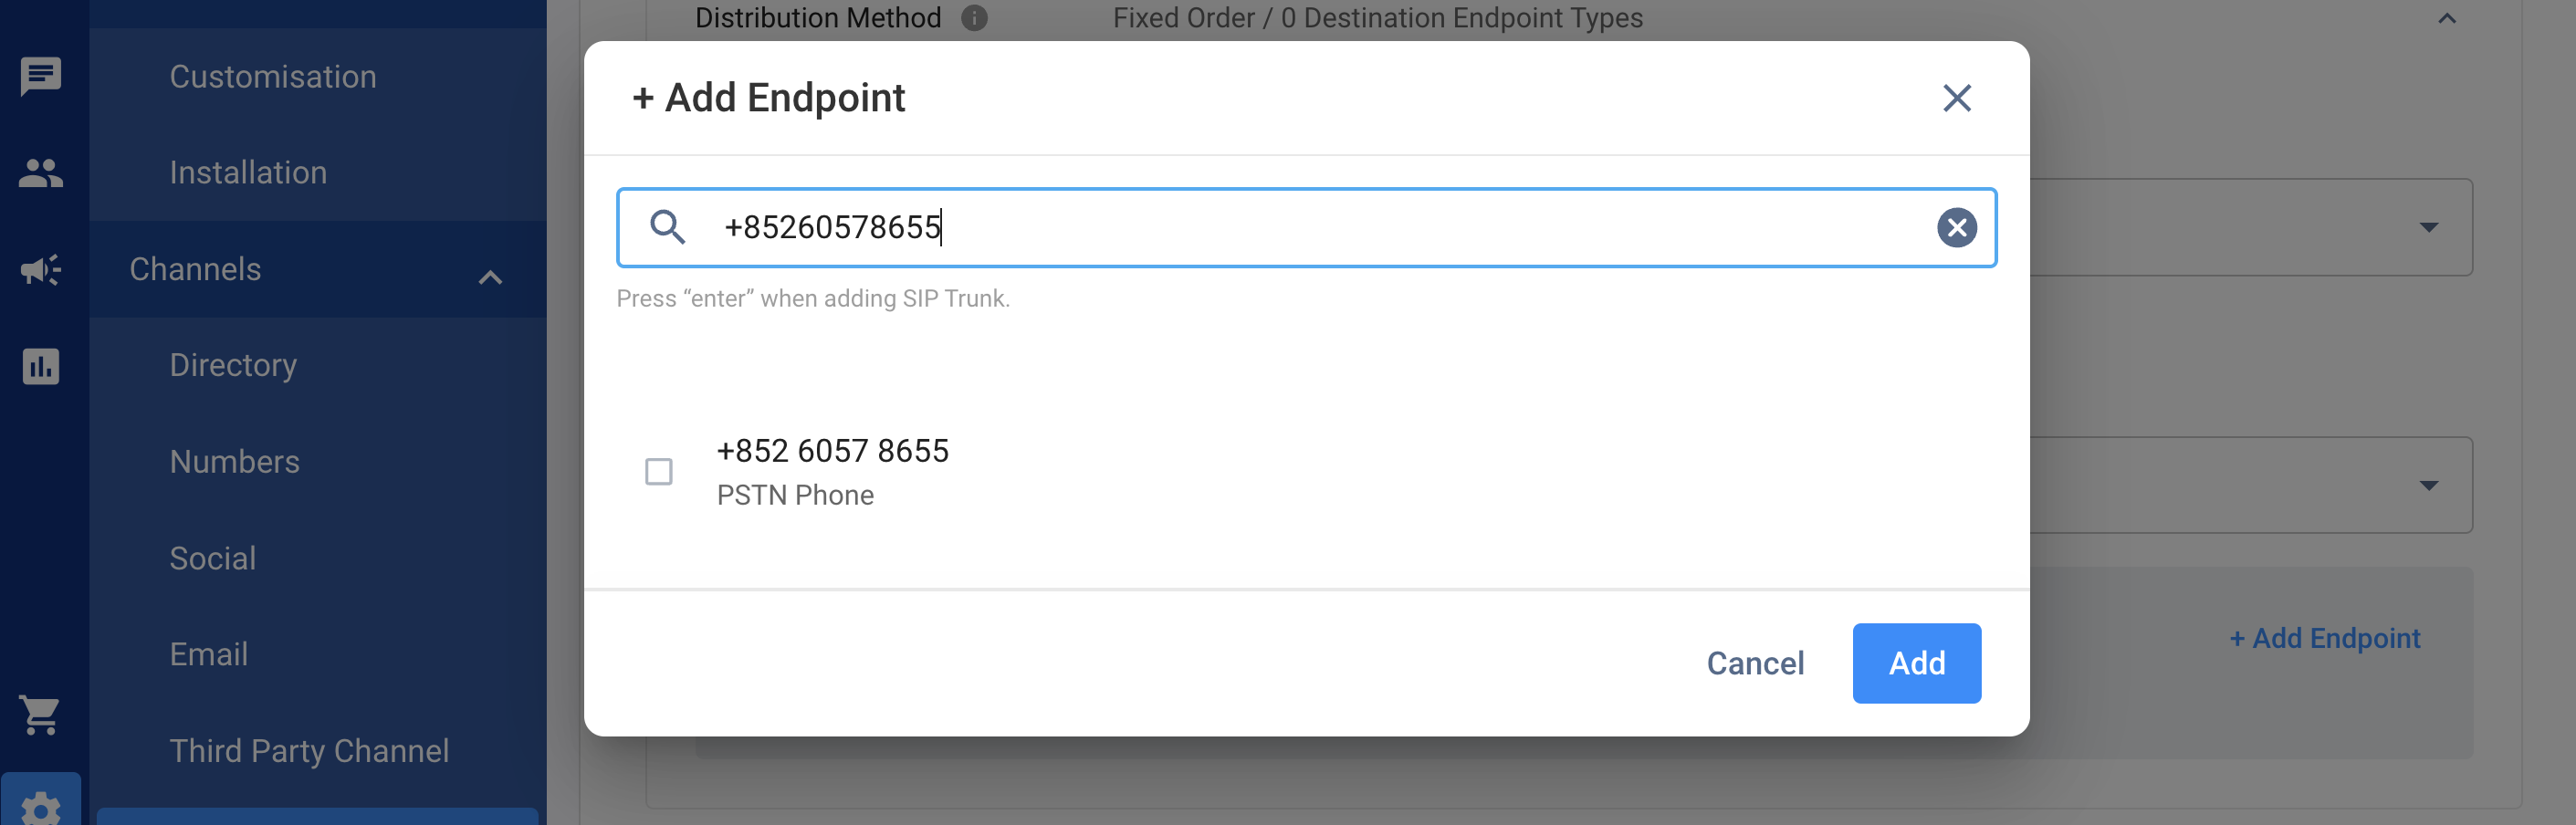Open the contacts people icon
The height and width of the screenshot is (825, 2576).
41,173
